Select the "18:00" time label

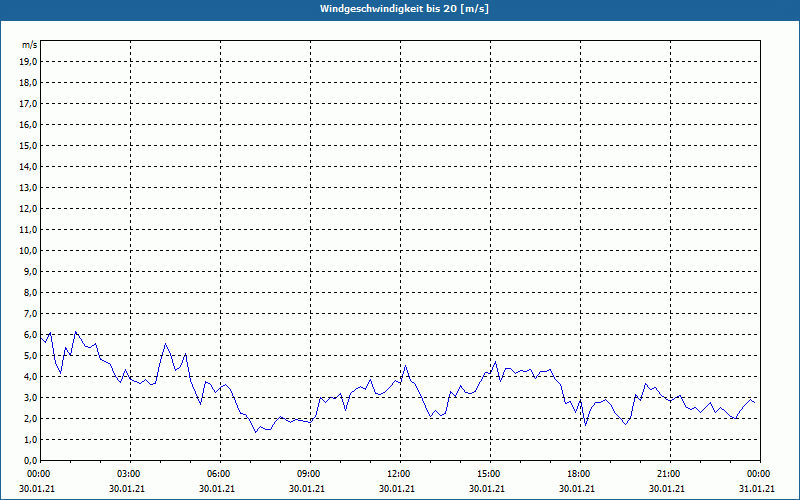click(580, 474)
